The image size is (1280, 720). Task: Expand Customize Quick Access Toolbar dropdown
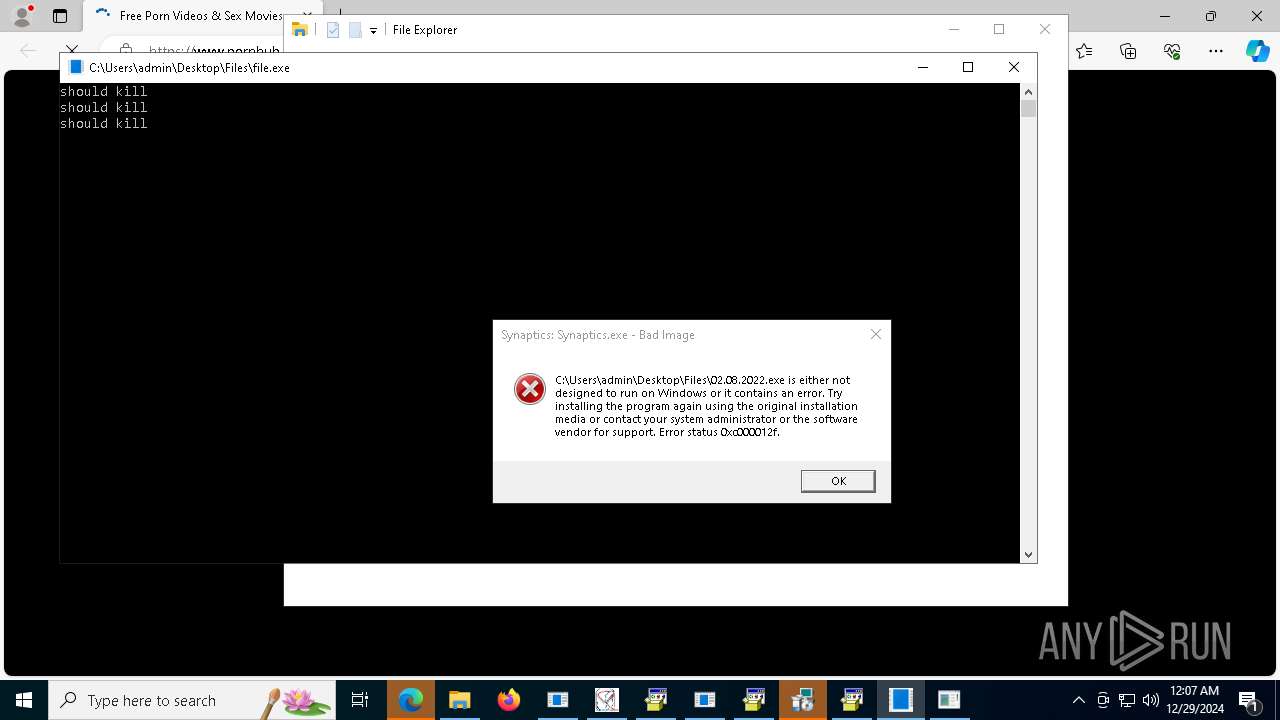[373, 31]
